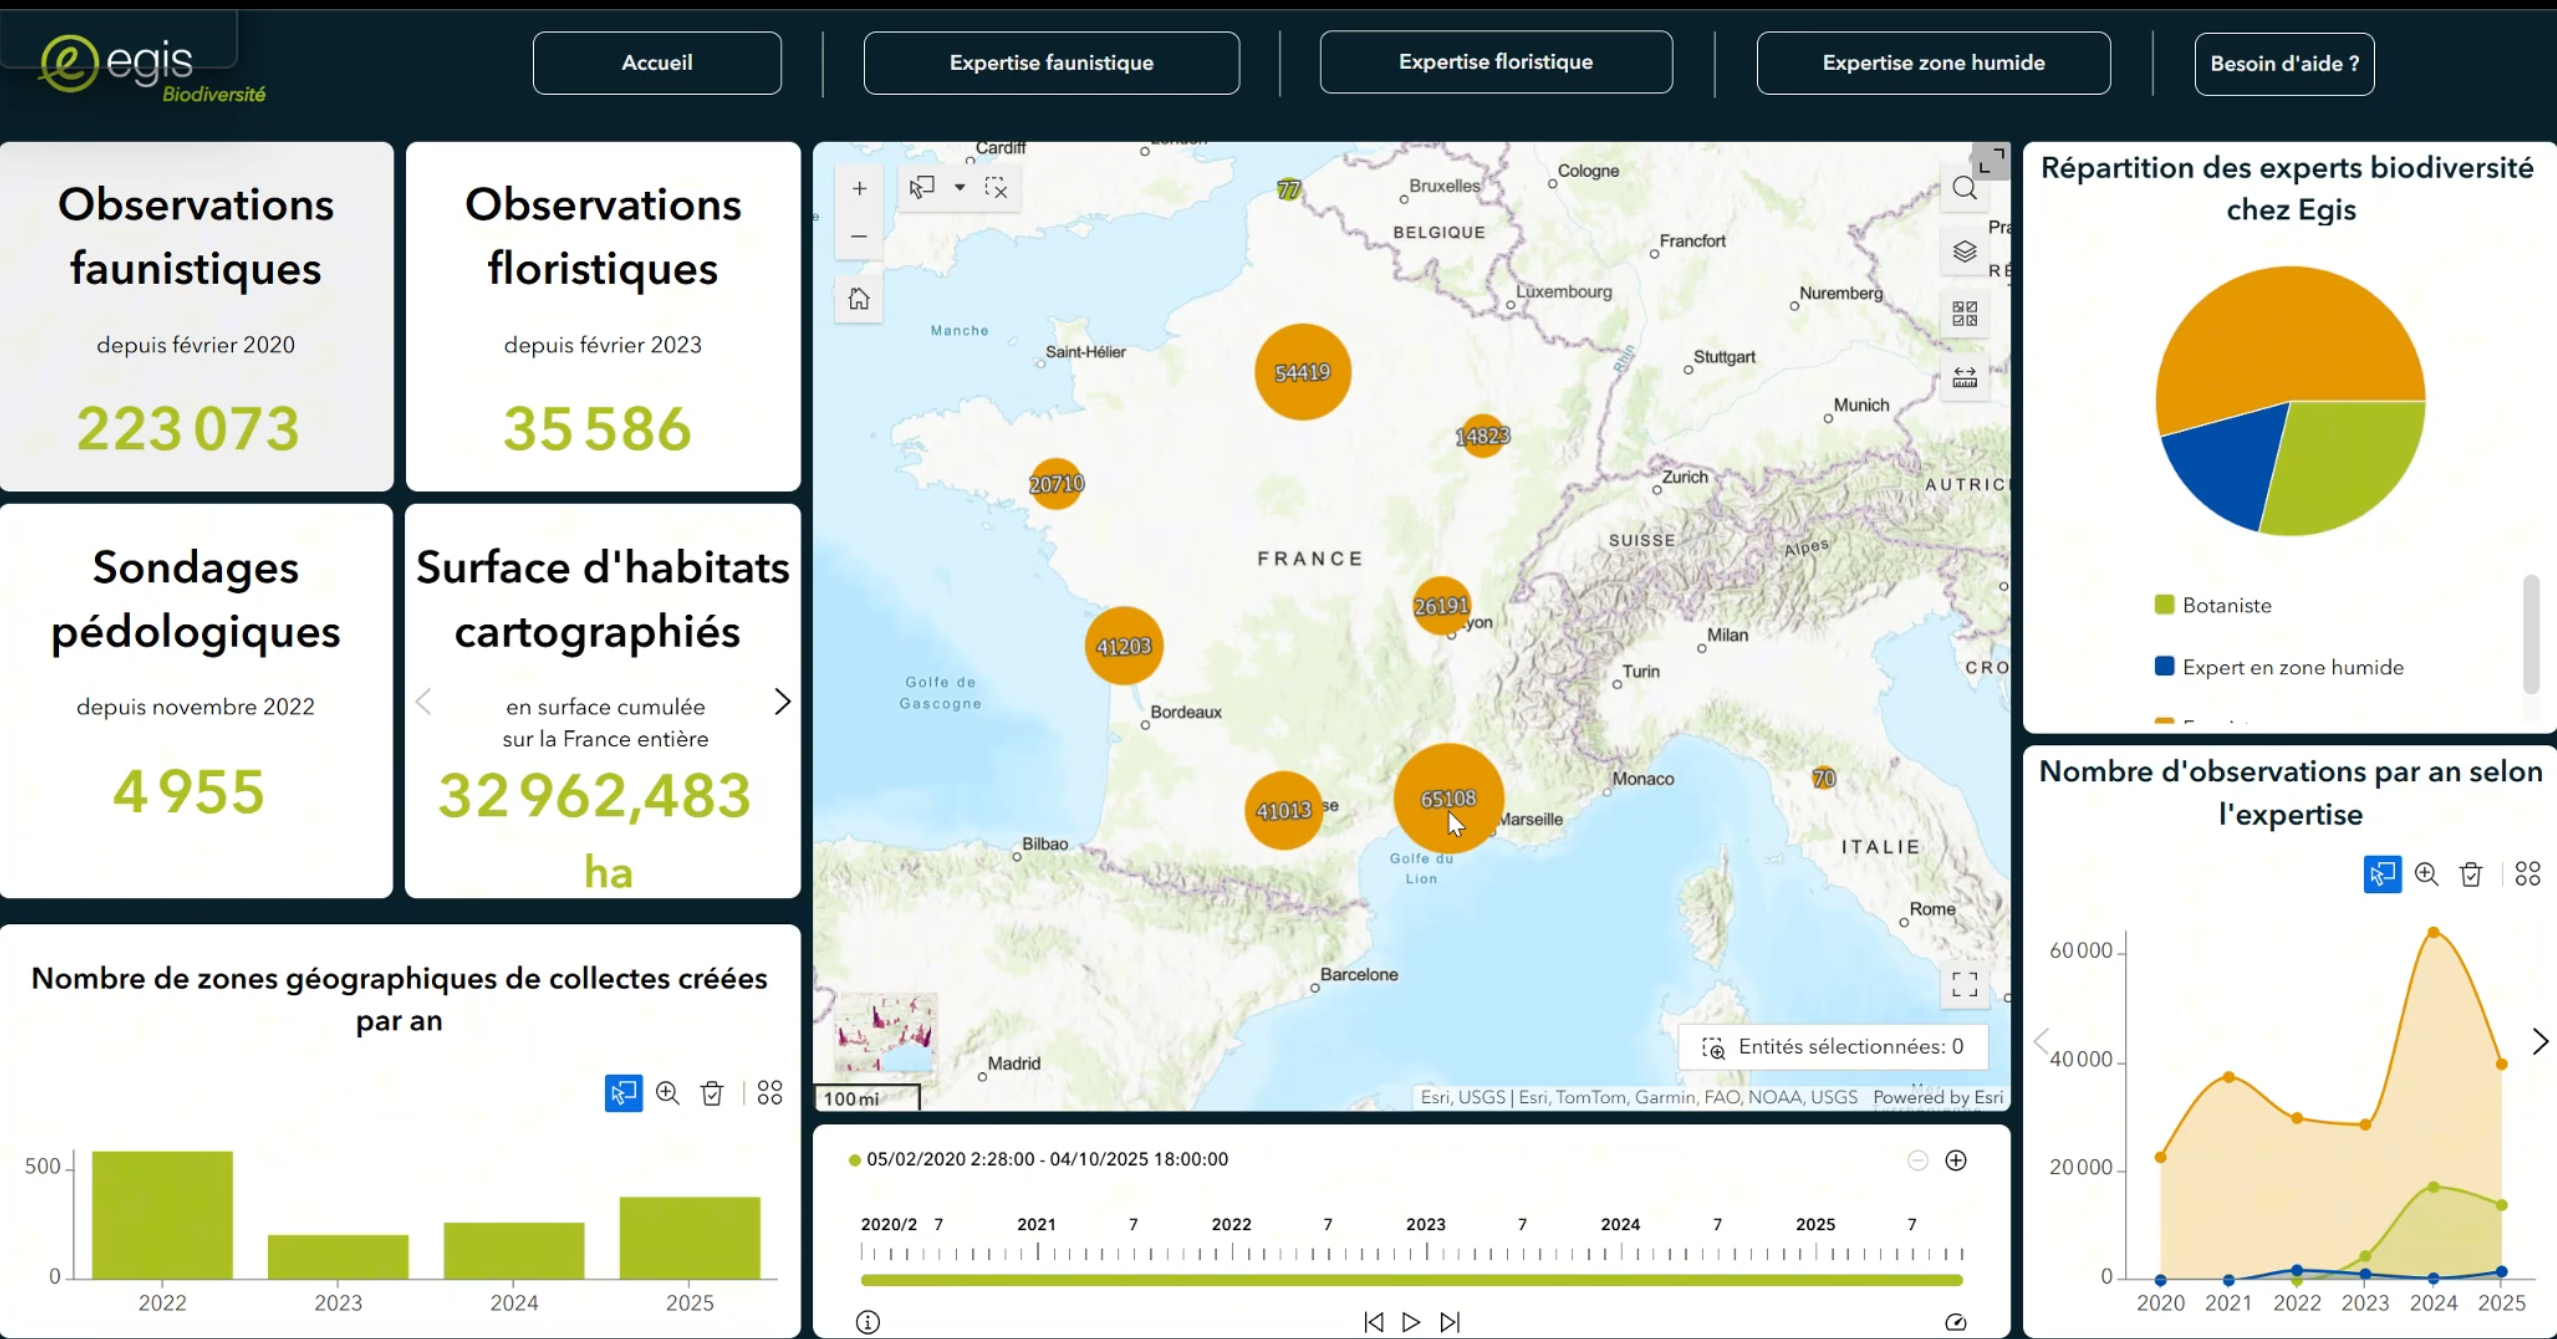Select the map measurement ruler tool
Image resolution: width=2557 pixels, height=1339 pixels.
tap(1964, 377)
